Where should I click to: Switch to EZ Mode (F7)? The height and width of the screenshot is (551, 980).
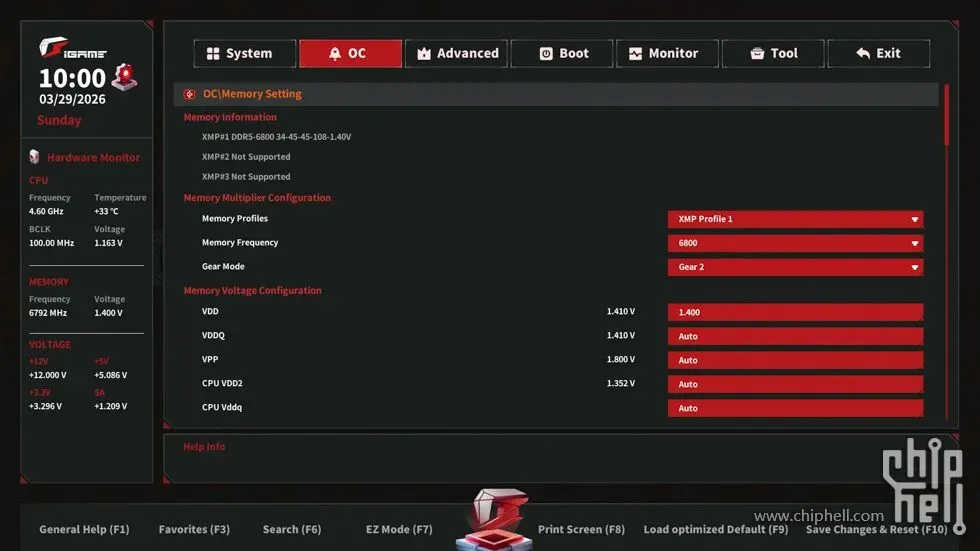(x=399, y=529)
